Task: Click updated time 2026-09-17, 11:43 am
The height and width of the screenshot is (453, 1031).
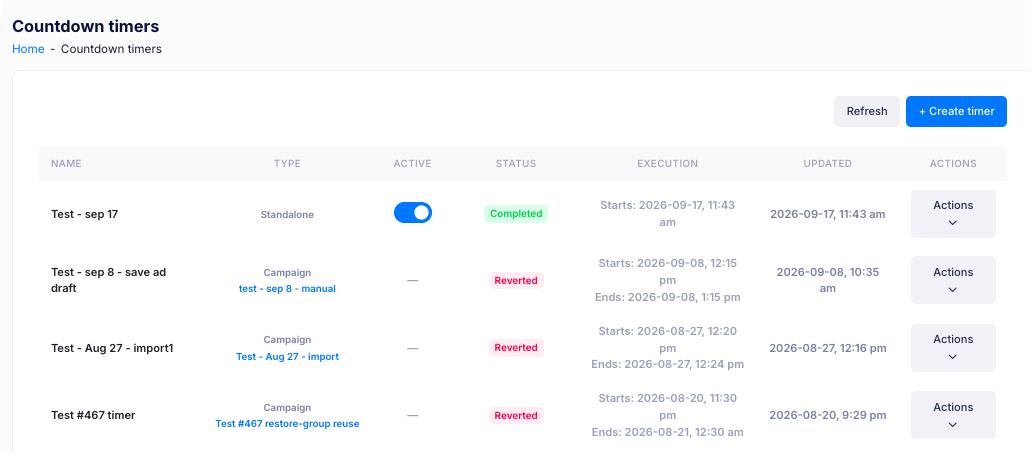Action: tap(828, 214)
